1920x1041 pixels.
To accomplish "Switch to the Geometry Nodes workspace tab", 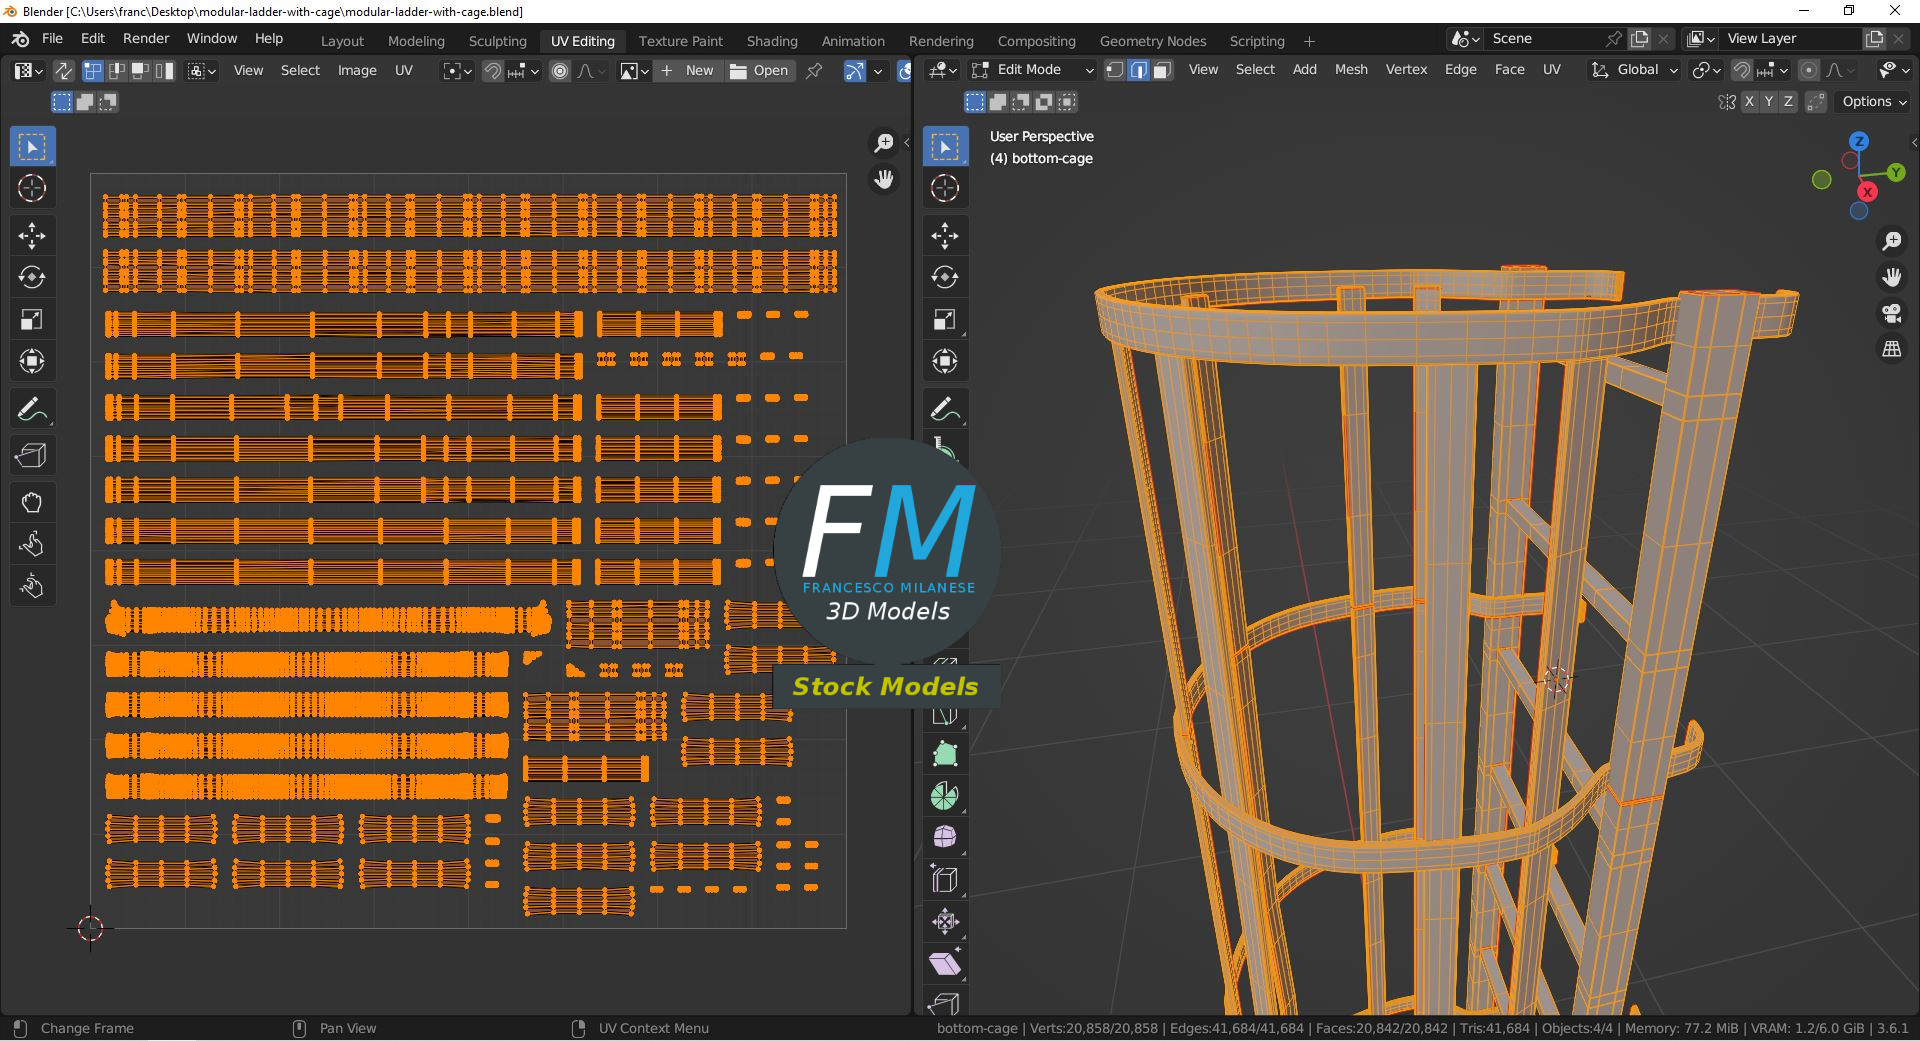I will (x=1153, y=41).
